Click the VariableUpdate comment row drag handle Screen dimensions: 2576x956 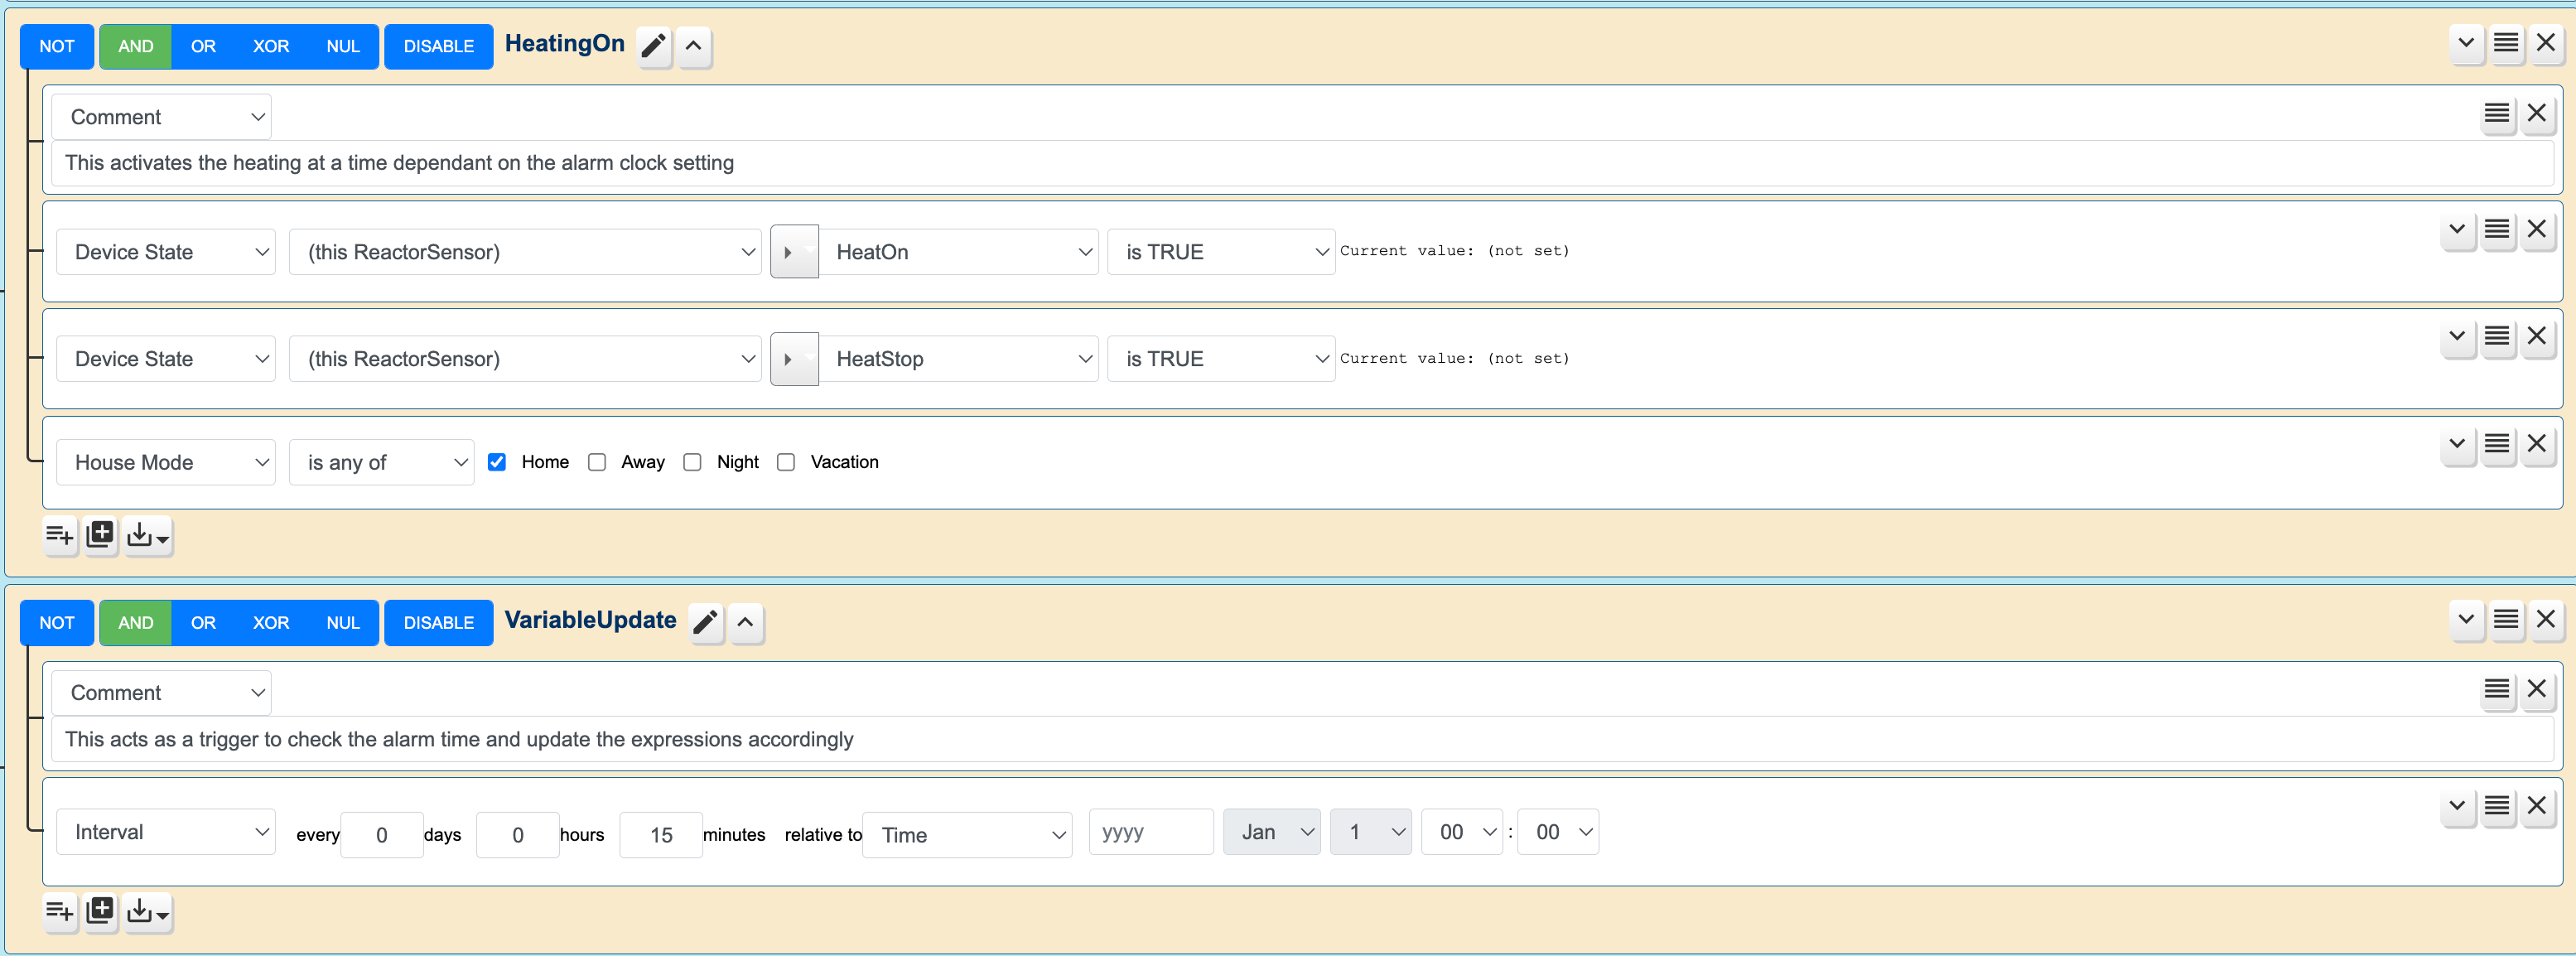tap(2497, 689)
